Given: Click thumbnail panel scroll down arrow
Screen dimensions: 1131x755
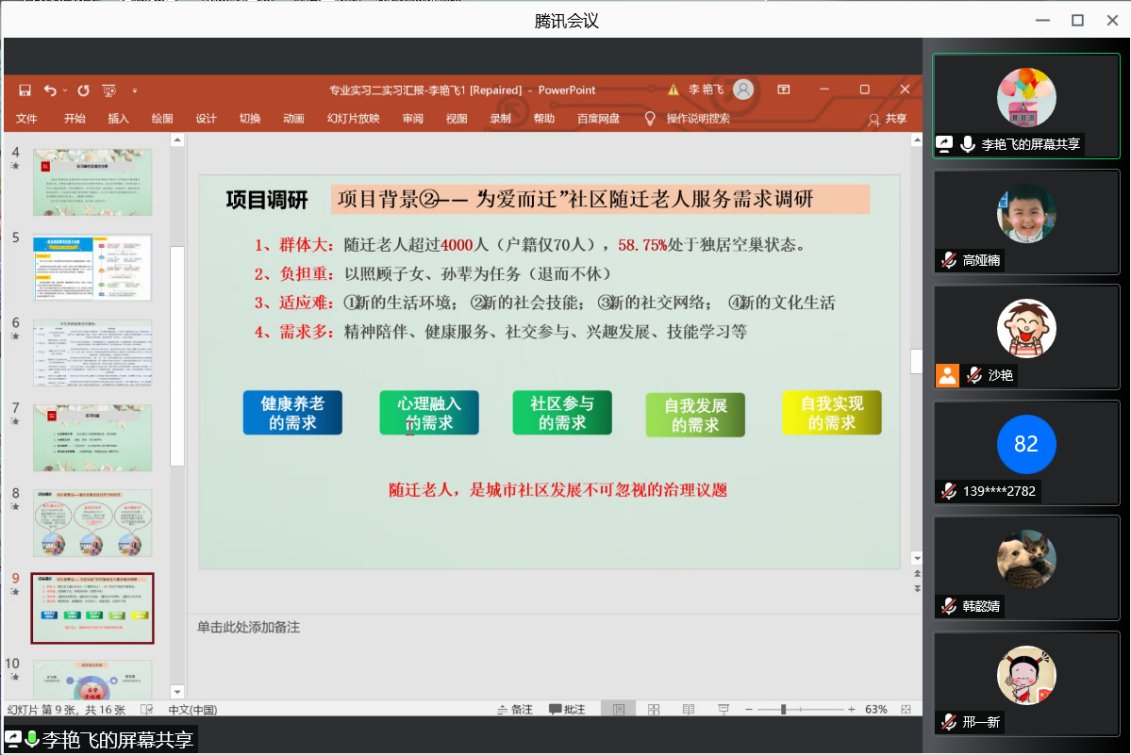Looking at the screenshot, I should coord(177,692).
